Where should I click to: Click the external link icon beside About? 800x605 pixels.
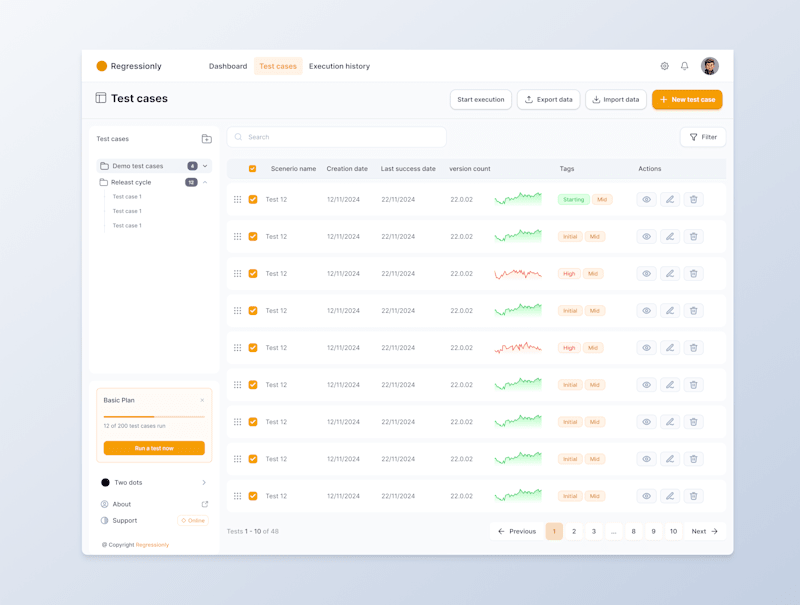pyautogui.click(x=205, y=504)
